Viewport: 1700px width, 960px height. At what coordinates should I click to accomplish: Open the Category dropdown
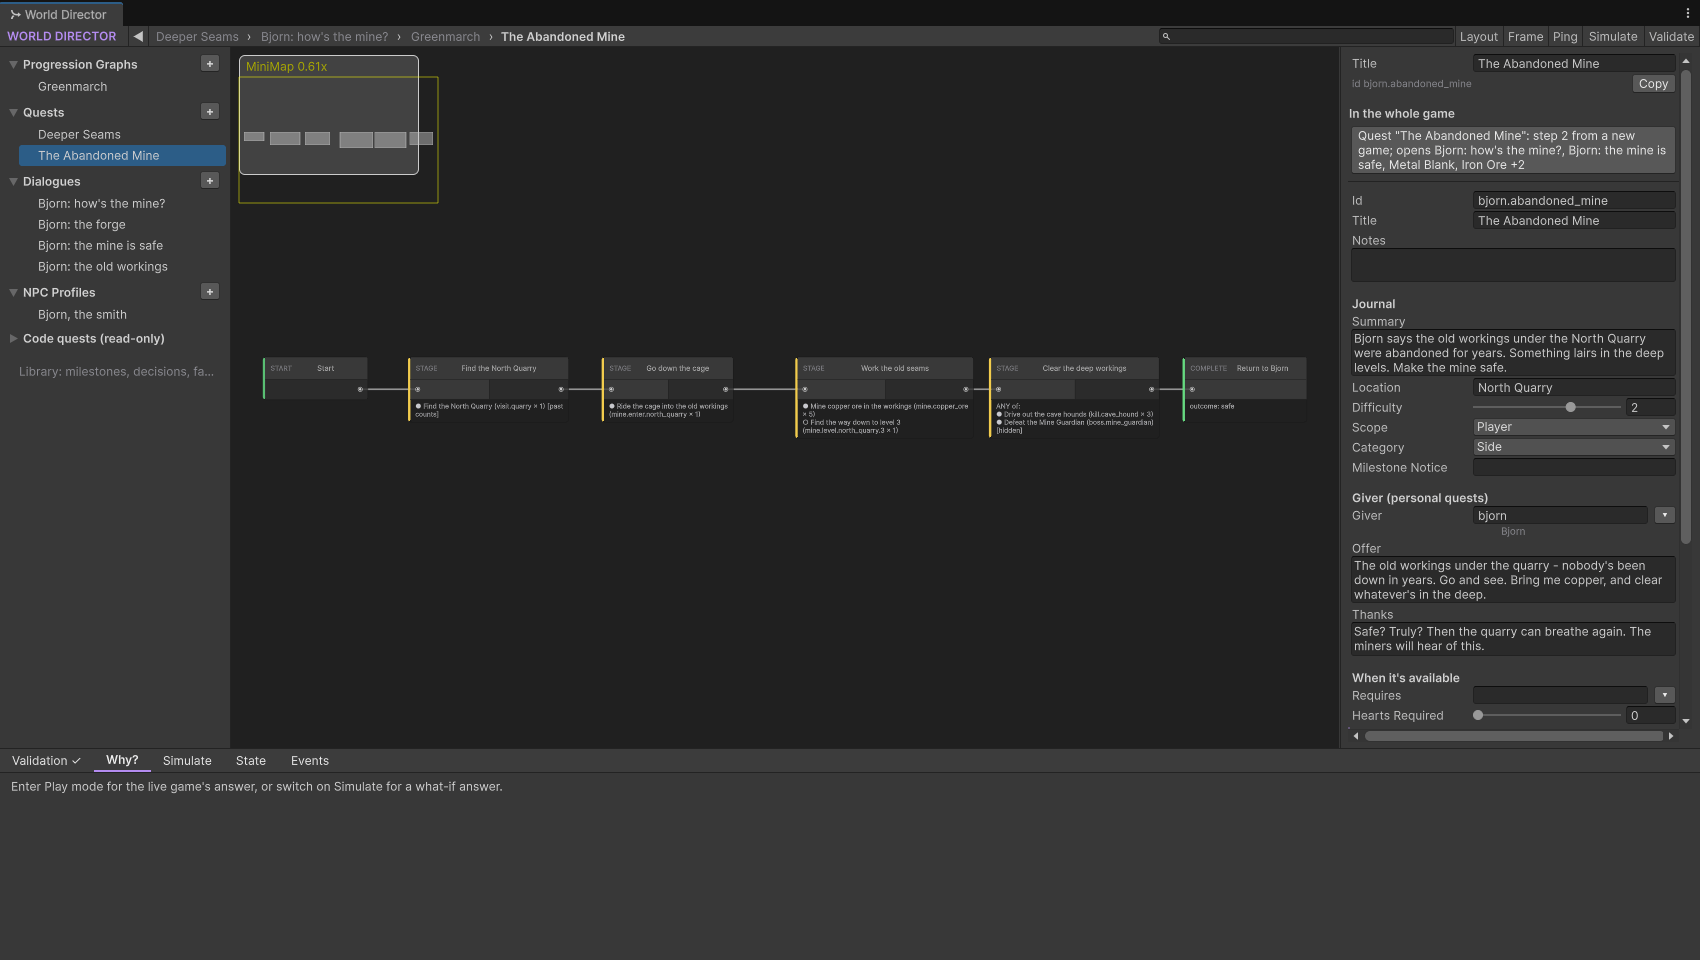click(x=1573, y=447)
